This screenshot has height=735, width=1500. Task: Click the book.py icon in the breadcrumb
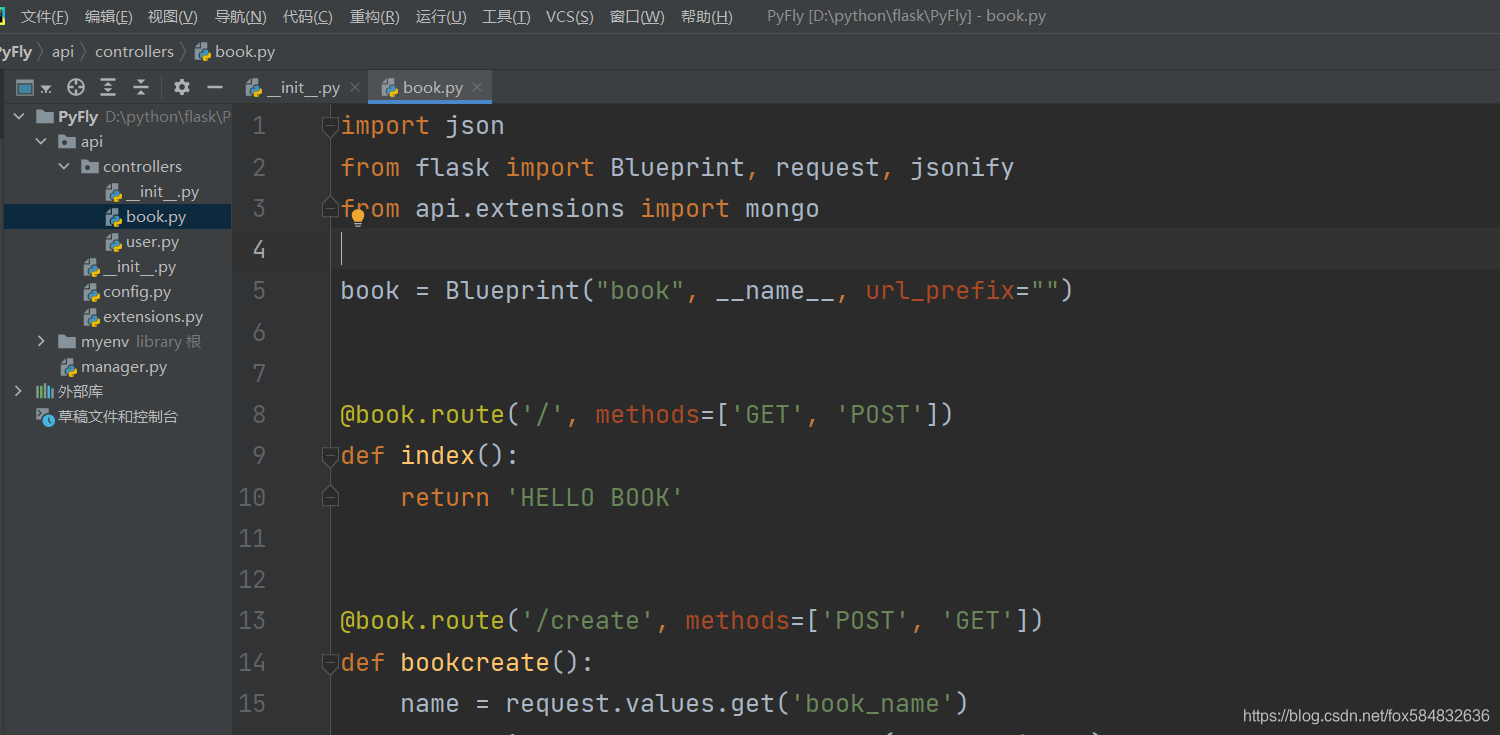point(202,52)
